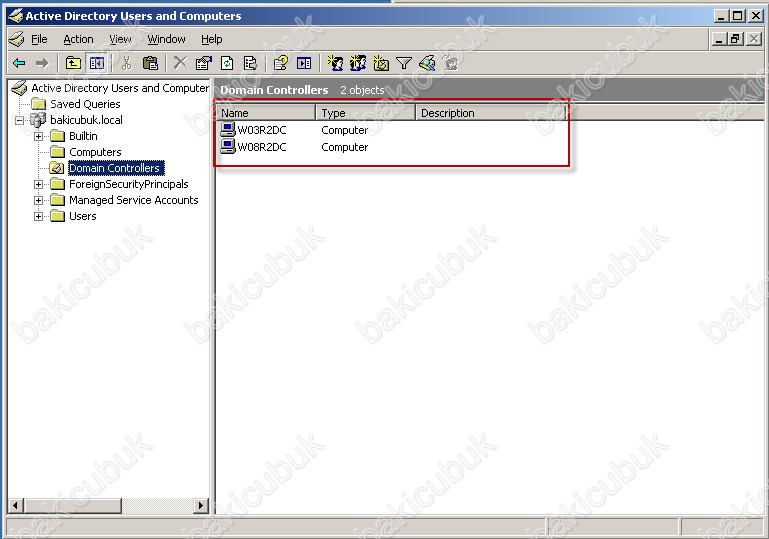
Task: Close the inner console window
Action: (754, 39)
